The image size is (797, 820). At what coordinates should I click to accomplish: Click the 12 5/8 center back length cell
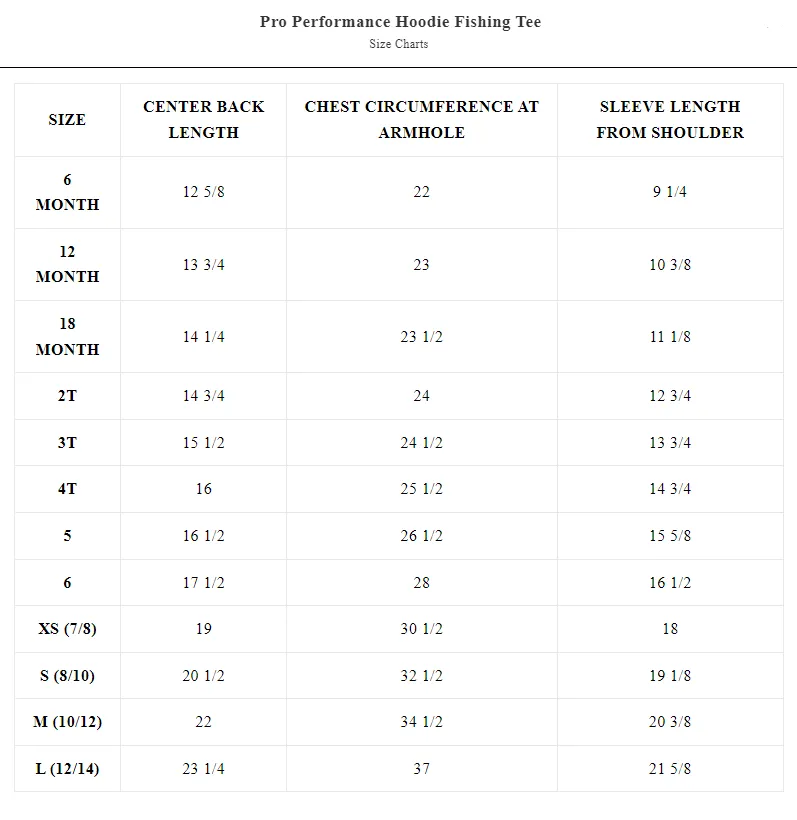[x=203, y=192]
